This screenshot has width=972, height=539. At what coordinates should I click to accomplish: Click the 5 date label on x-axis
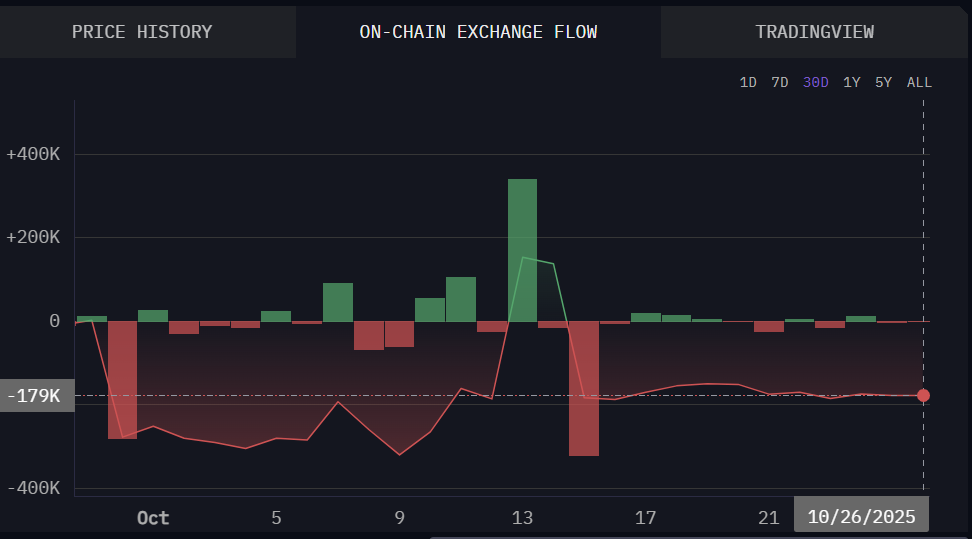(x=276, y=518)
